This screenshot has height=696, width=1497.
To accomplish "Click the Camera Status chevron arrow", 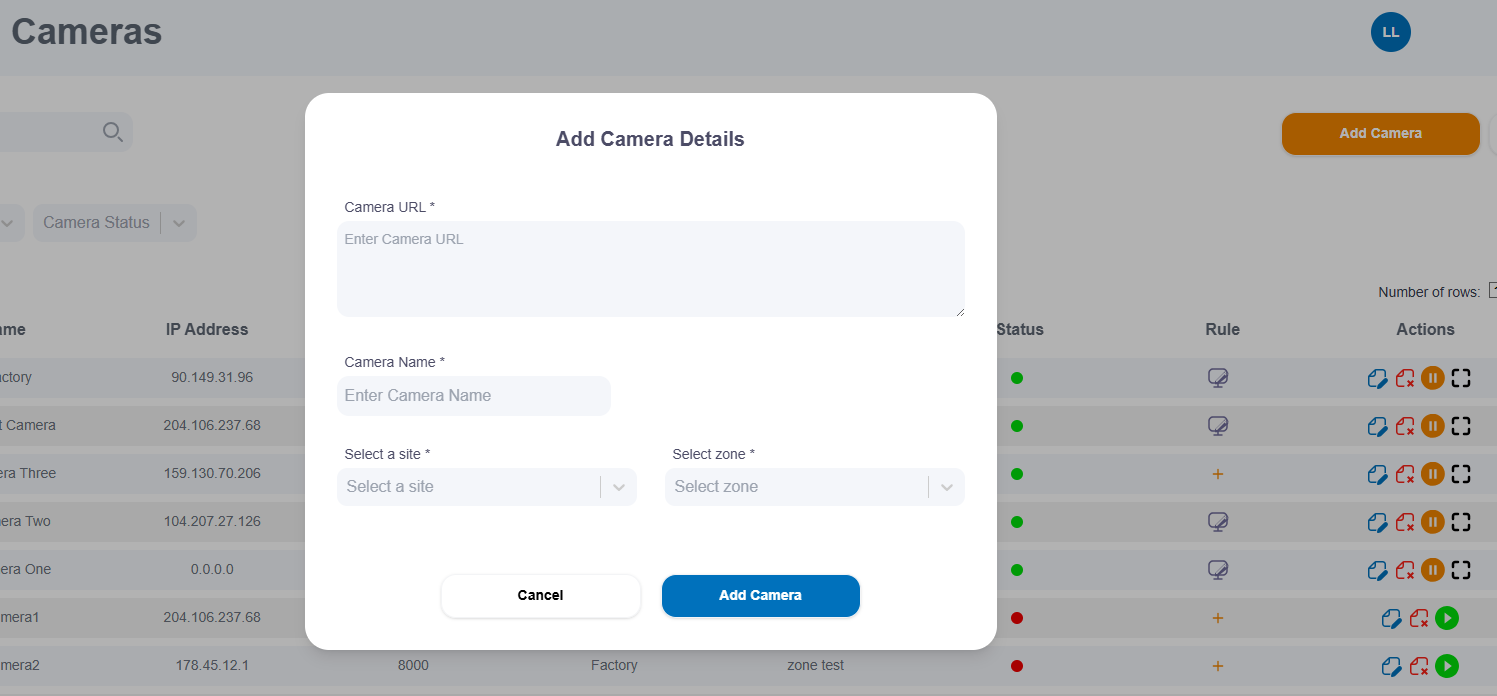I will [x=179, y=223].
